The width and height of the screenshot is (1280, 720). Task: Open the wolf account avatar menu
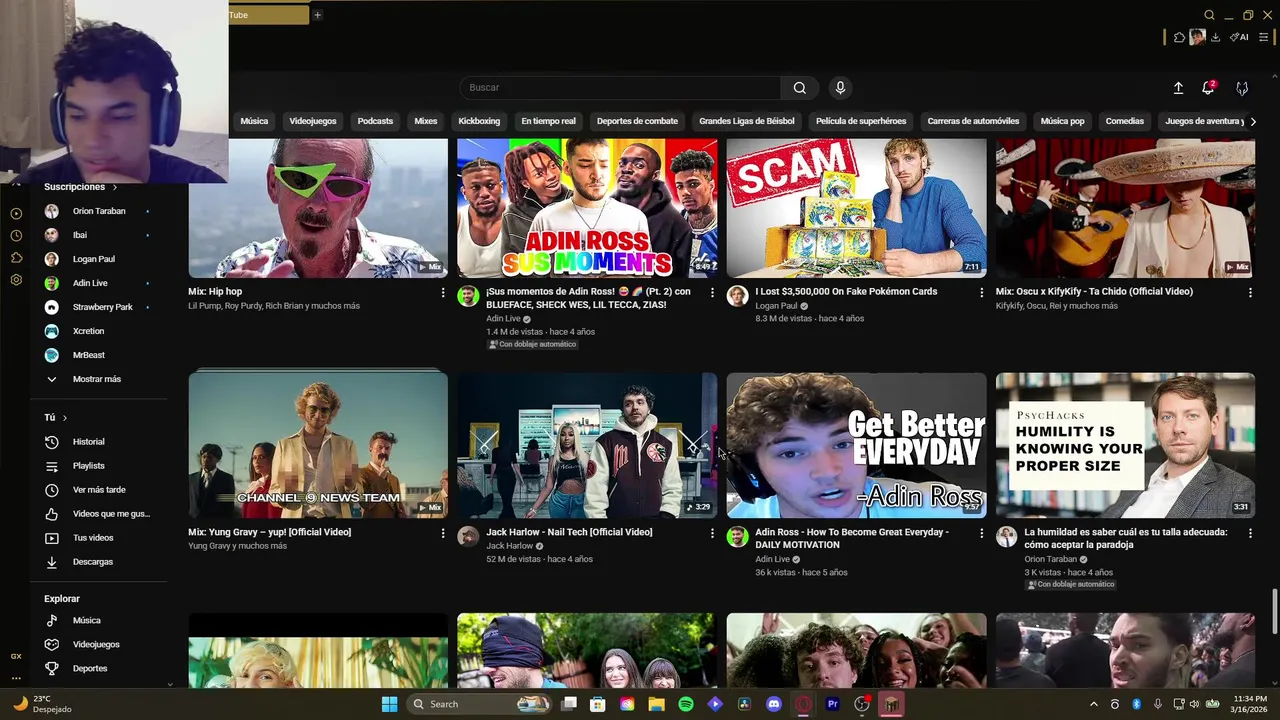[1242, 88]
